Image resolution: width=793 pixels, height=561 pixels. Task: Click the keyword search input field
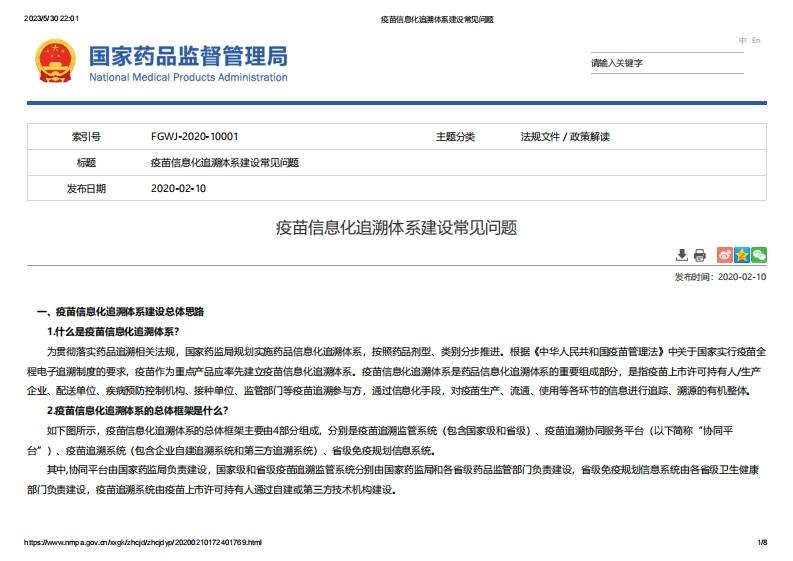[665, 63]
